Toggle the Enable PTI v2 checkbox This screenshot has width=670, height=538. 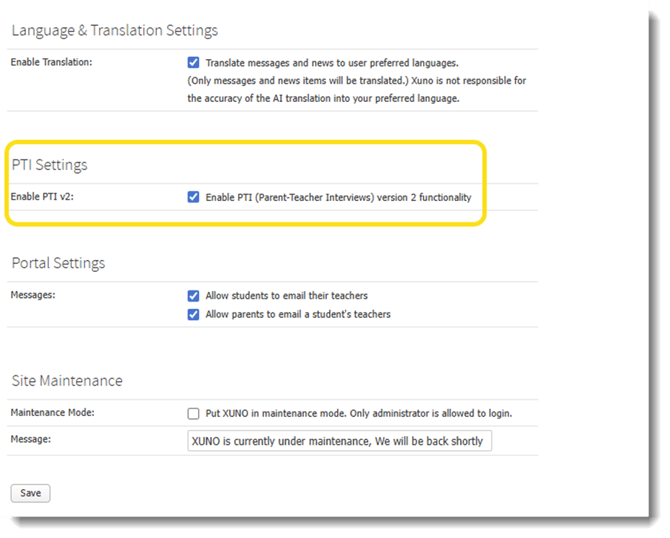coord(194,197)
